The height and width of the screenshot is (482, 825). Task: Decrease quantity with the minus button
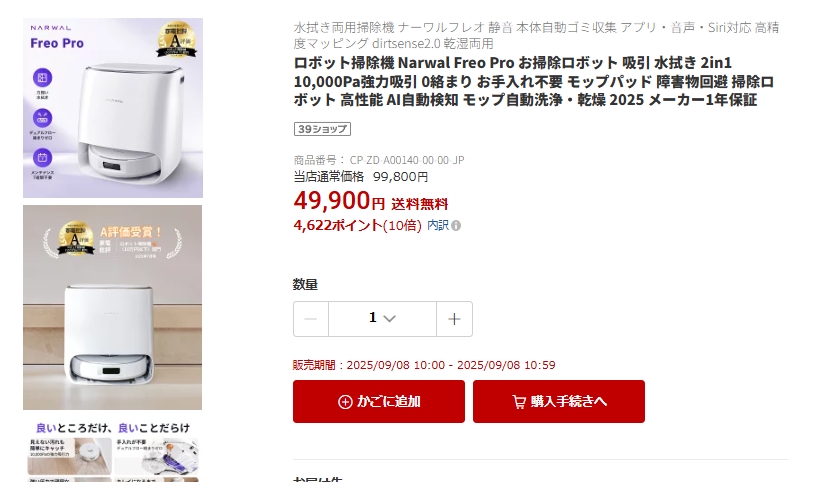pos(311,319)
